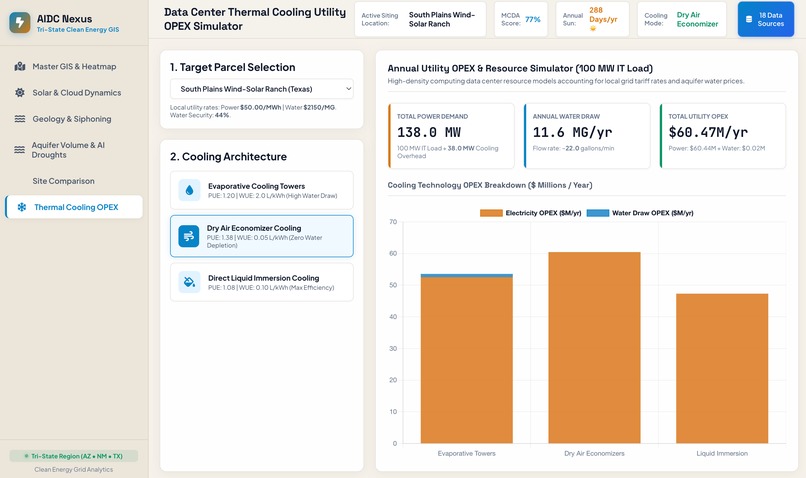Click 'Dry Air Economizers' axis label
806x478 pixels.
594,453
